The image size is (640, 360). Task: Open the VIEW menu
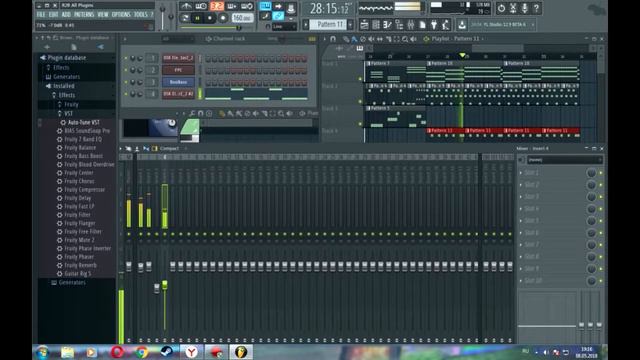[103, 15]
